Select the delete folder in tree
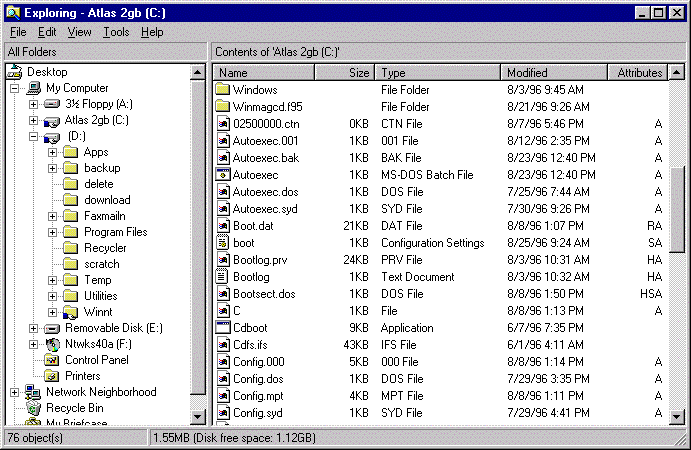This screenshot has width=691, height=450. (99, 184)
